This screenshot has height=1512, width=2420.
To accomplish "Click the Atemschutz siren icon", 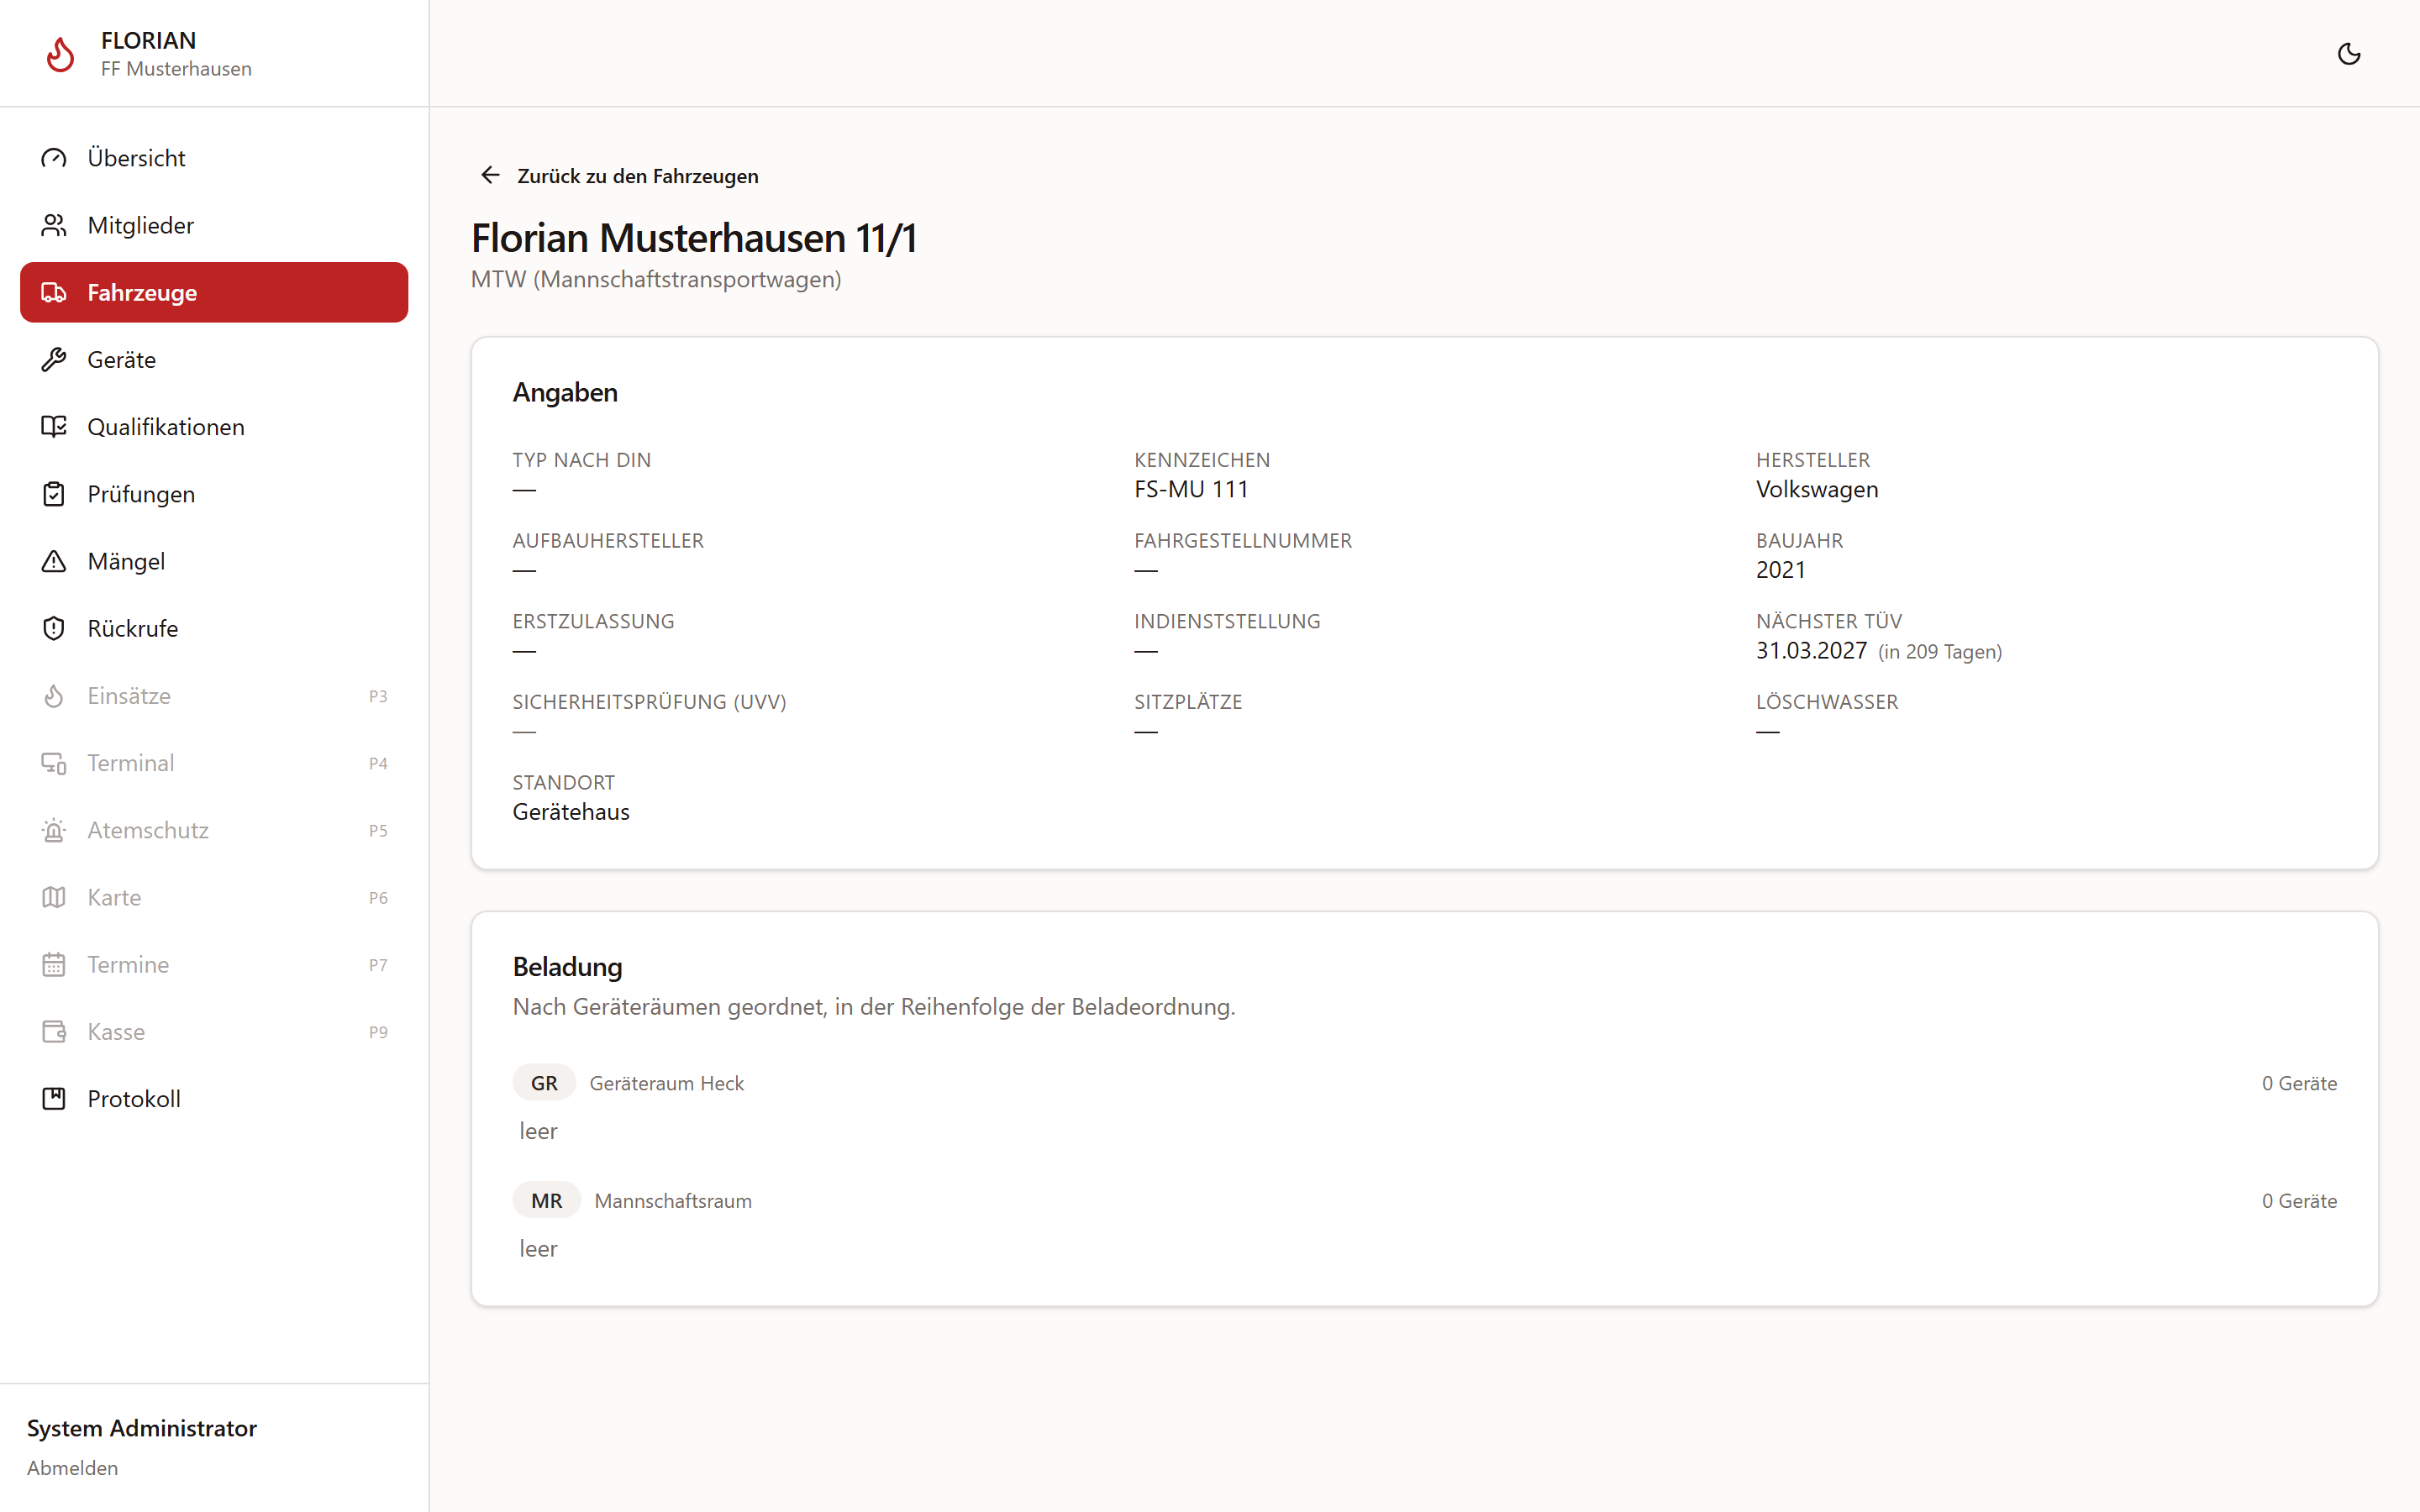I will point(54,830).
